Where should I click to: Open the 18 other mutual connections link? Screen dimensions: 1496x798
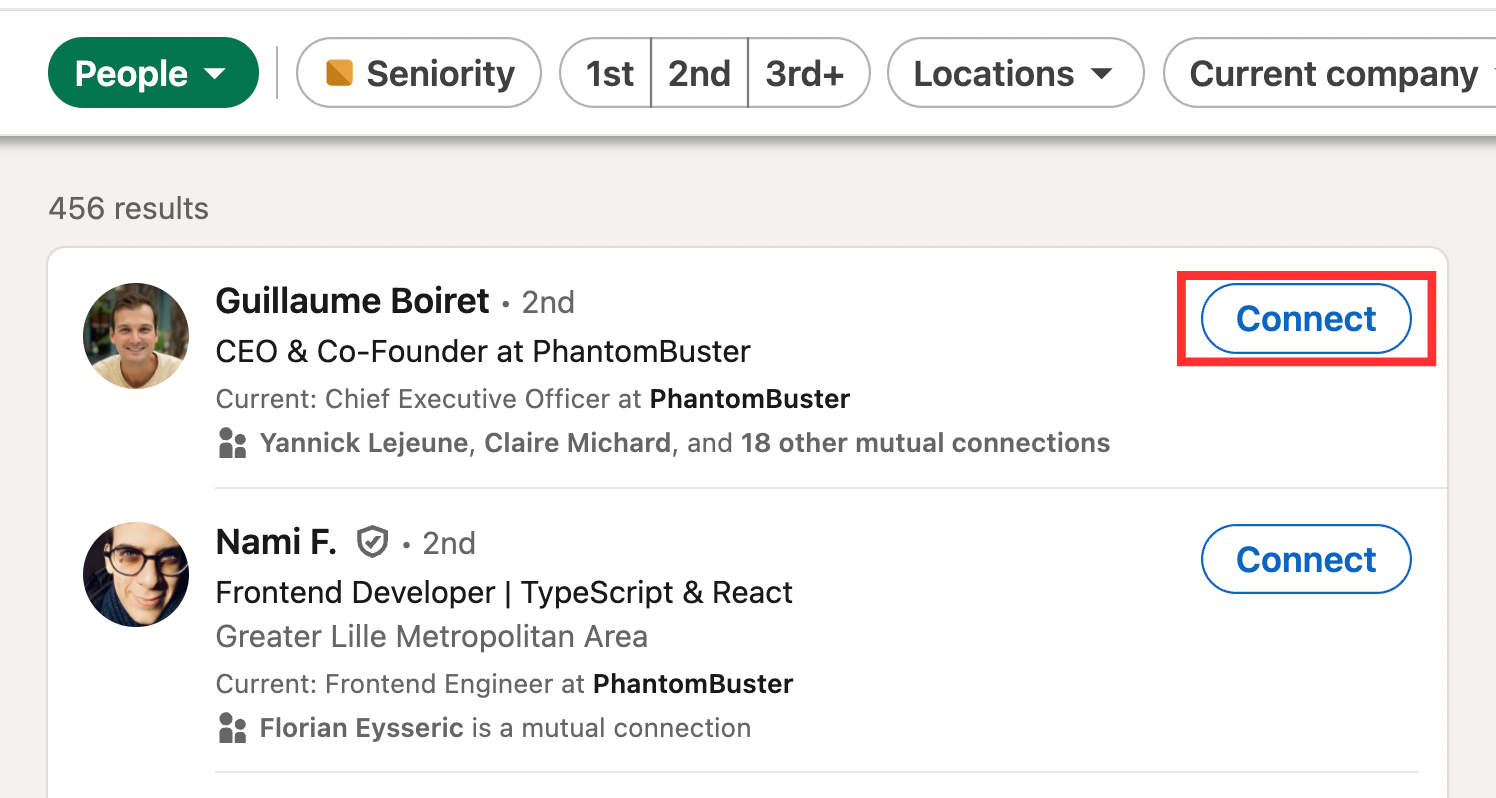coord(925,443)
